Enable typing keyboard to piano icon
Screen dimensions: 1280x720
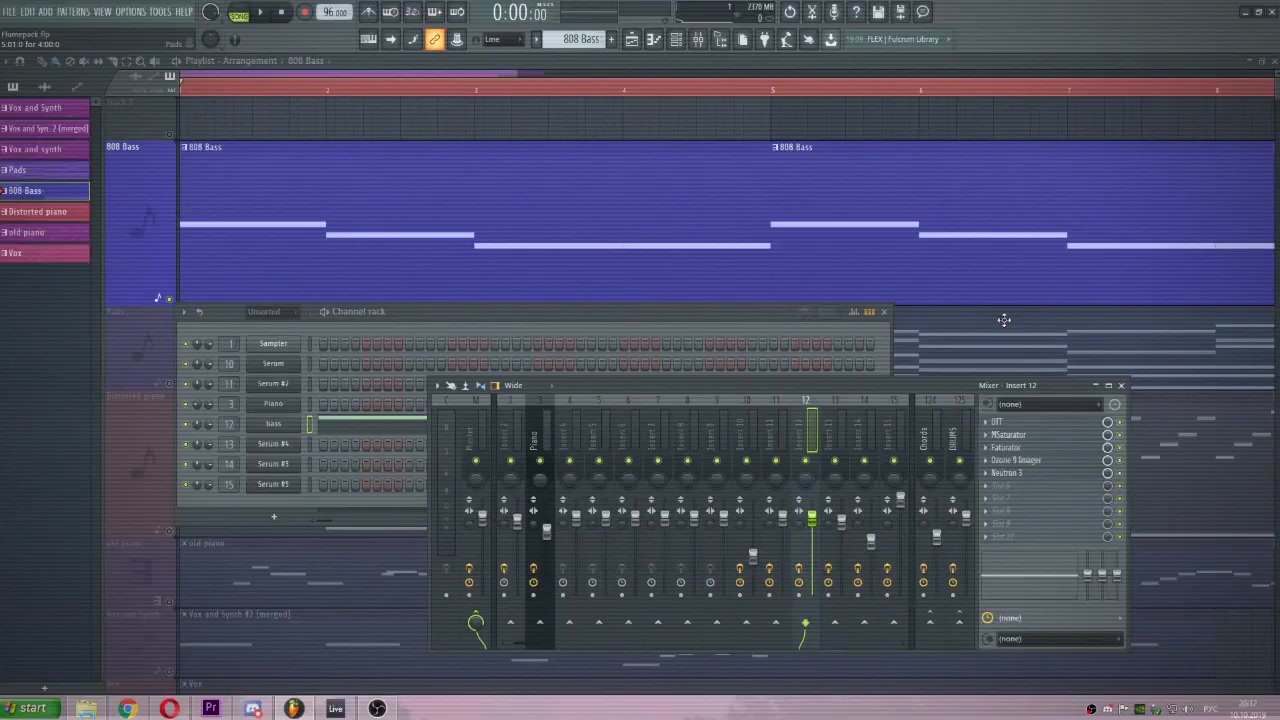[x=369, y=39]
